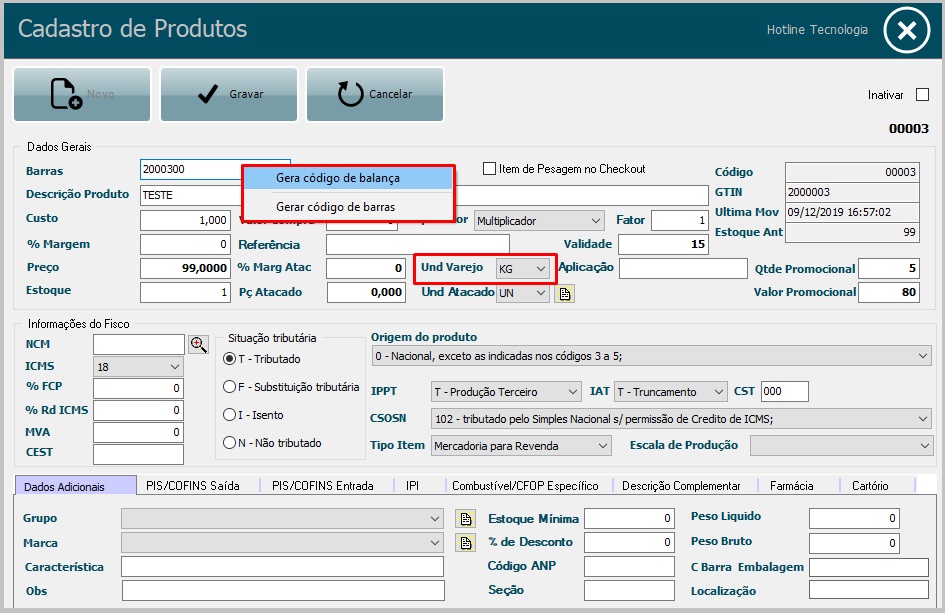Screen dimensions: 945x613
Task: Click the MVA input field
Action: [139, 432]
